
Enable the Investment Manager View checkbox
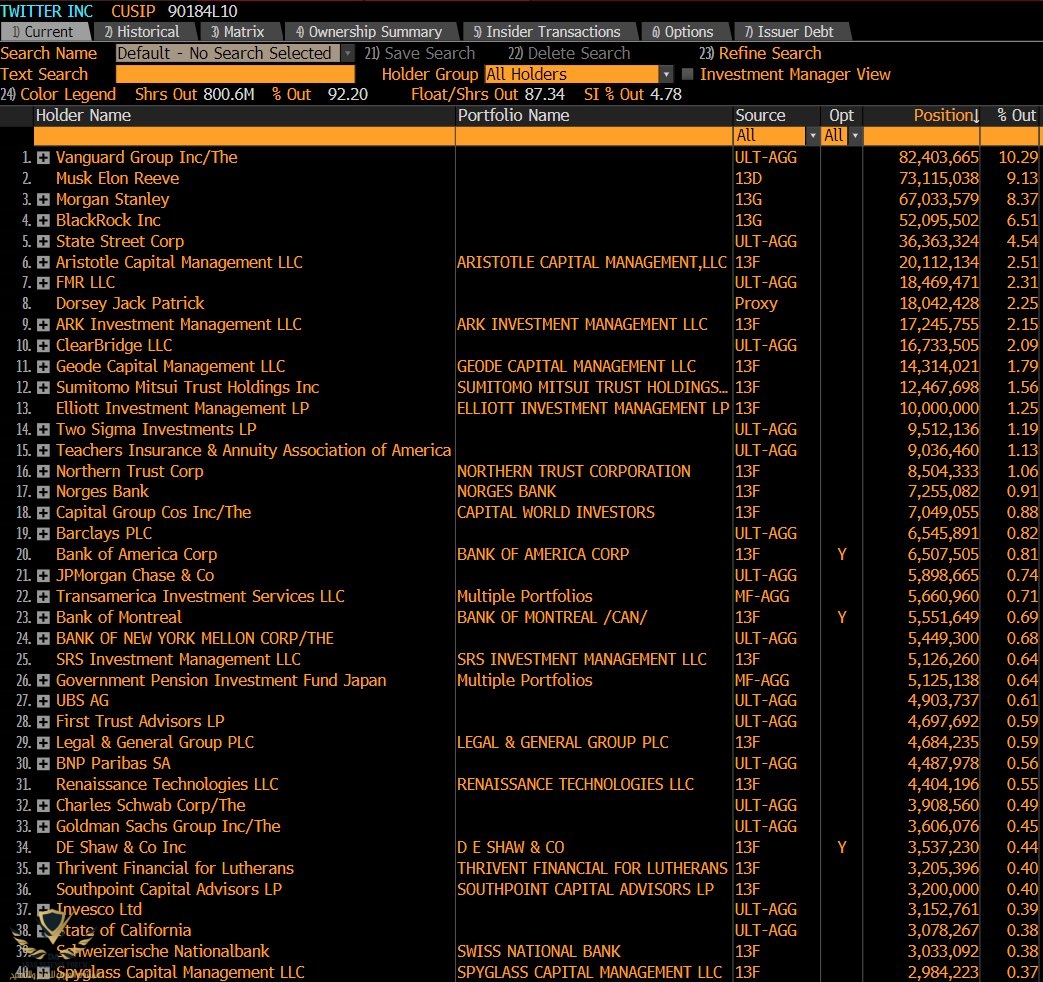[x=687, y=74]
